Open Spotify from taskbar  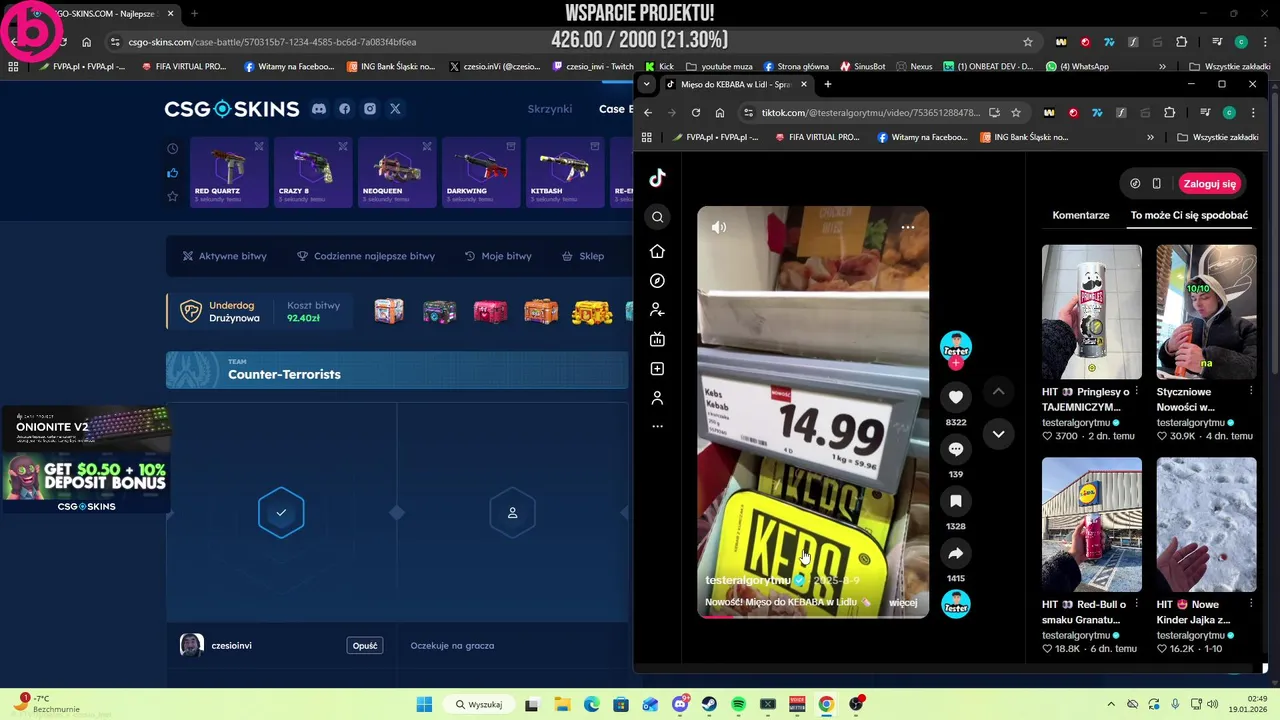pos(738,704)
